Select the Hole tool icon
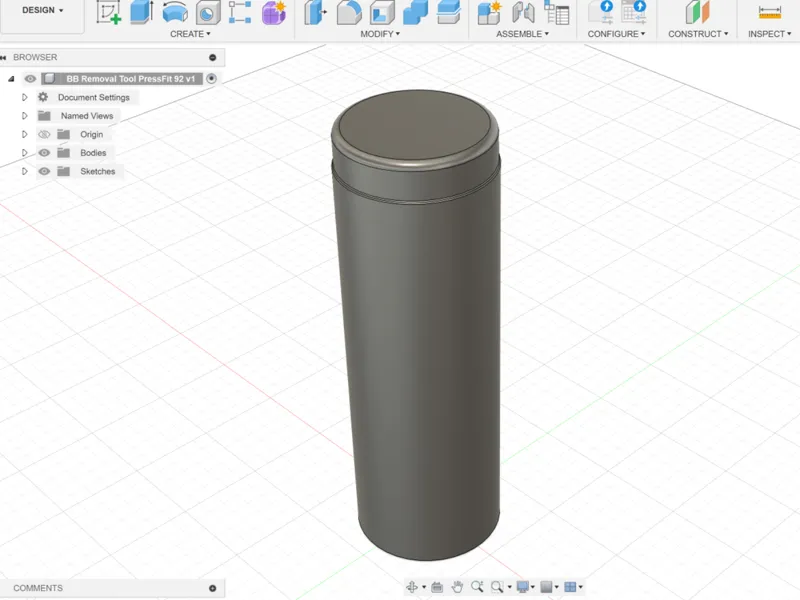The height and width of the screenshot is (600, 800). (208, 12)
